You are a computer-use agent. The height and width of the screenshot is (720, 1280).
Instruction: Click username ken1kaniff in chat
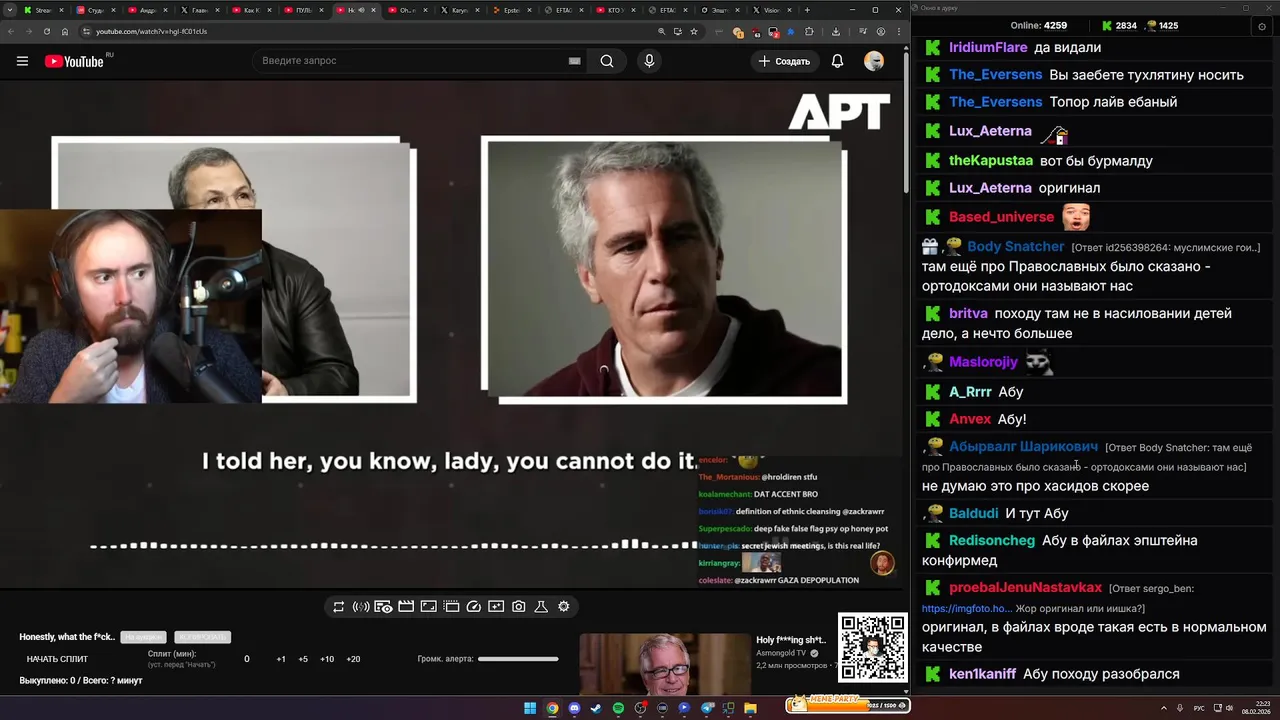tap(982, 674)
